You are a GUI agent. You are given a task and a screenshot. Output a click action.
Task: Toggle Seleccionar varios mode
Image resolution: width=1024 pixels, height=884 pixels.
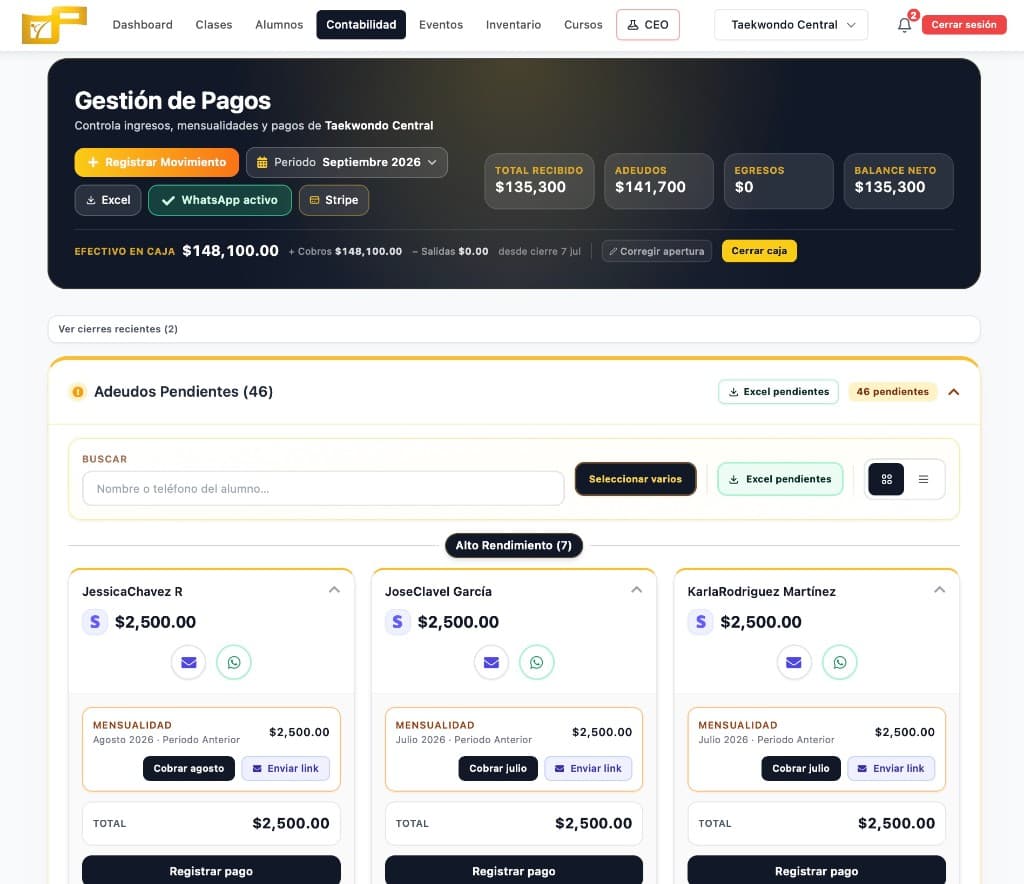(x=635, y=479)
